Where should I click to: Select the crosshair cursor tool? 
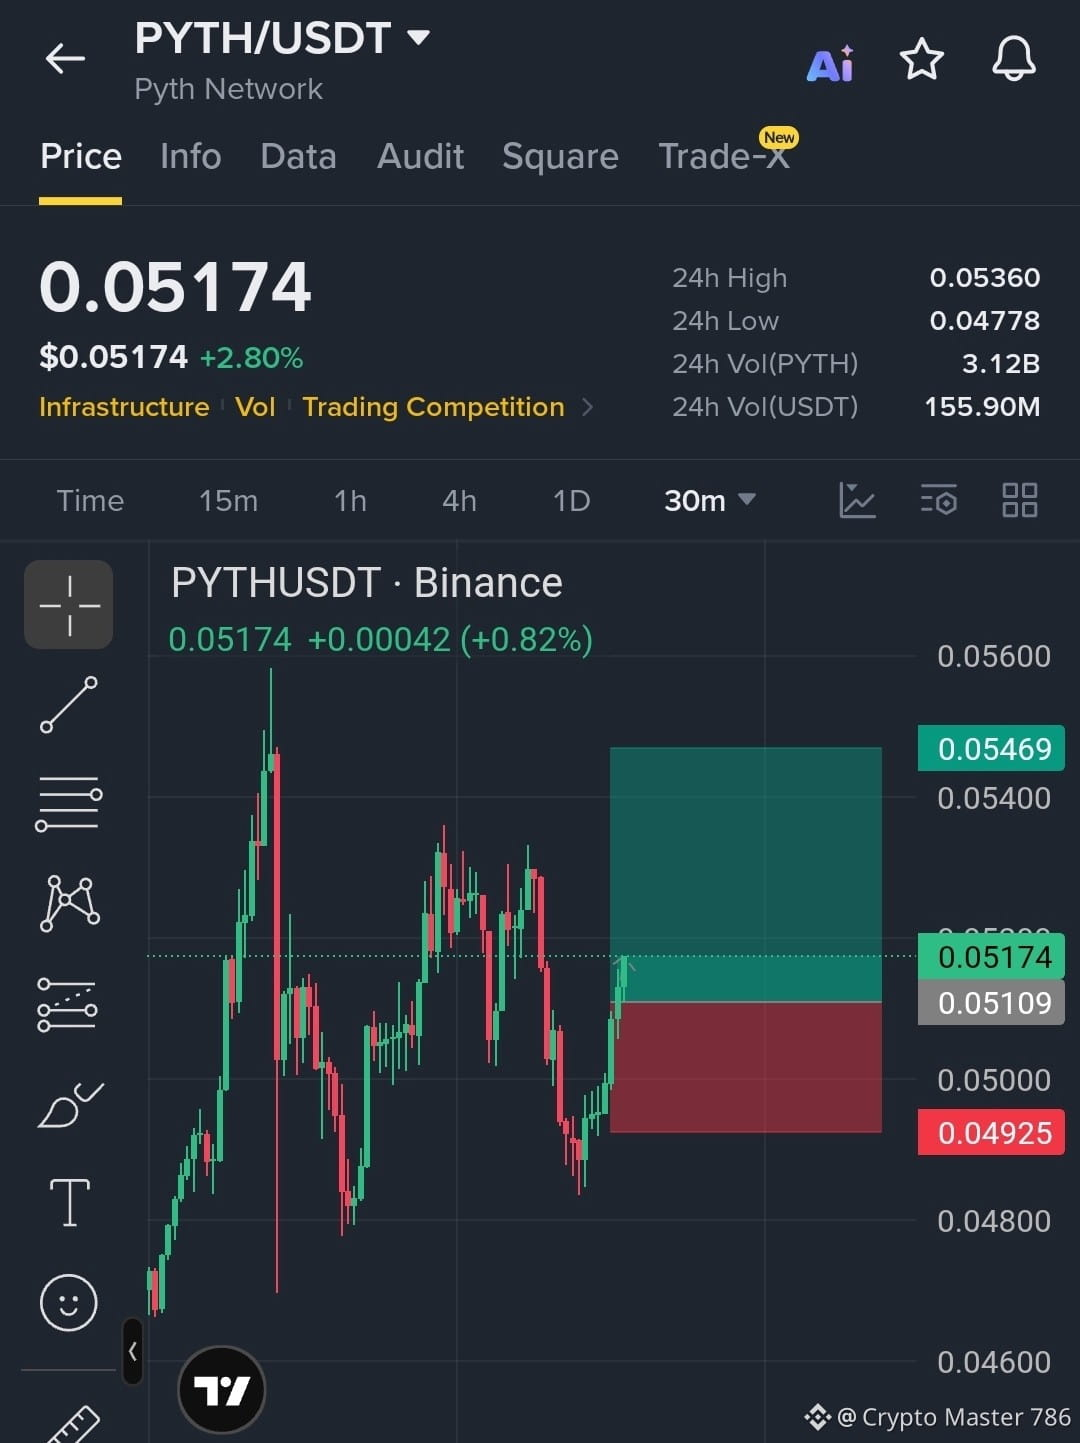tap(69, 605)
